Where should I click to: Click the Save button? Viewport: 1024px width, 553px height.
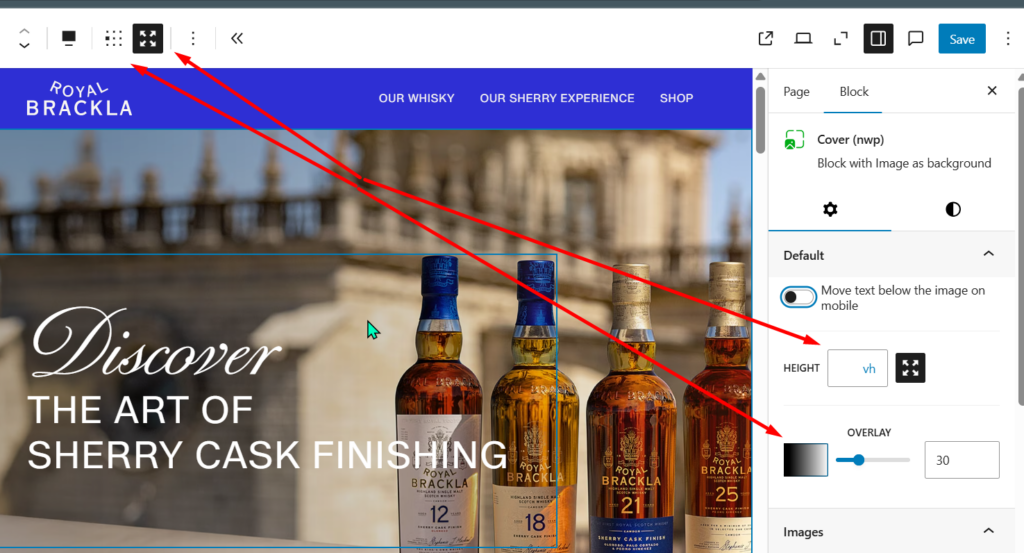point(961,39)
